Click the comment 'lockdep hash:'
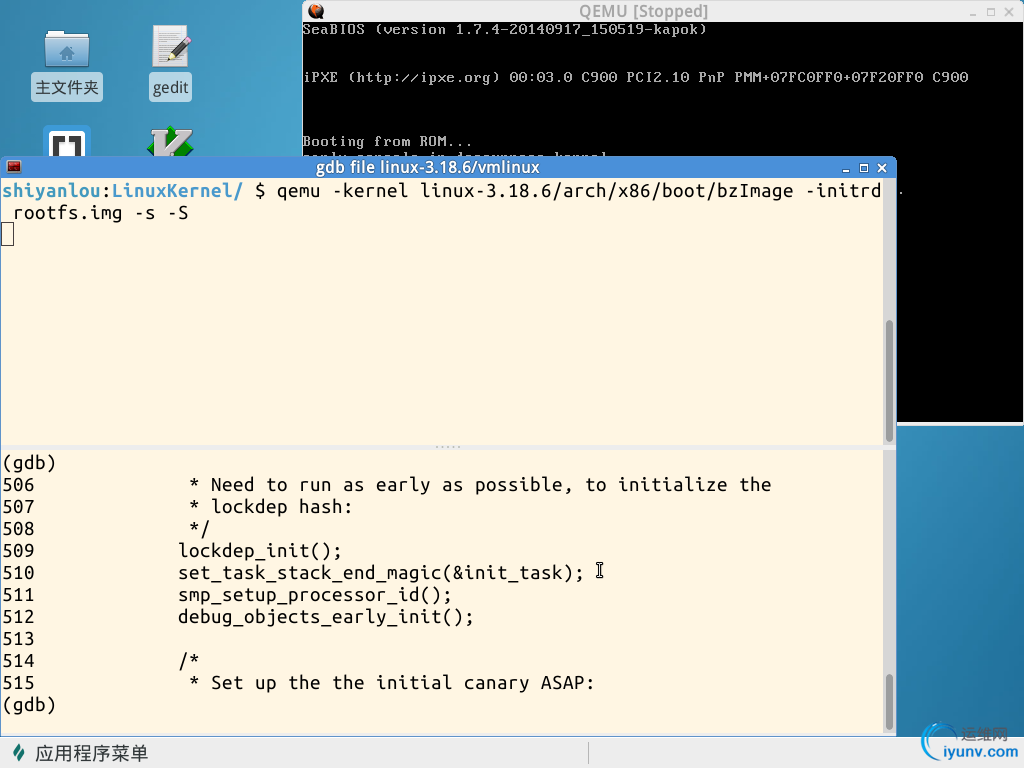1024x768 pixels. 281,507
